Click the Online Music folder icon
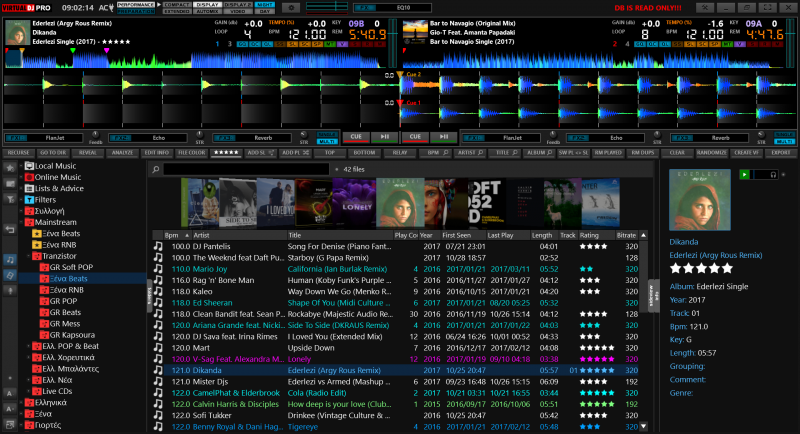 click(29, 177)
